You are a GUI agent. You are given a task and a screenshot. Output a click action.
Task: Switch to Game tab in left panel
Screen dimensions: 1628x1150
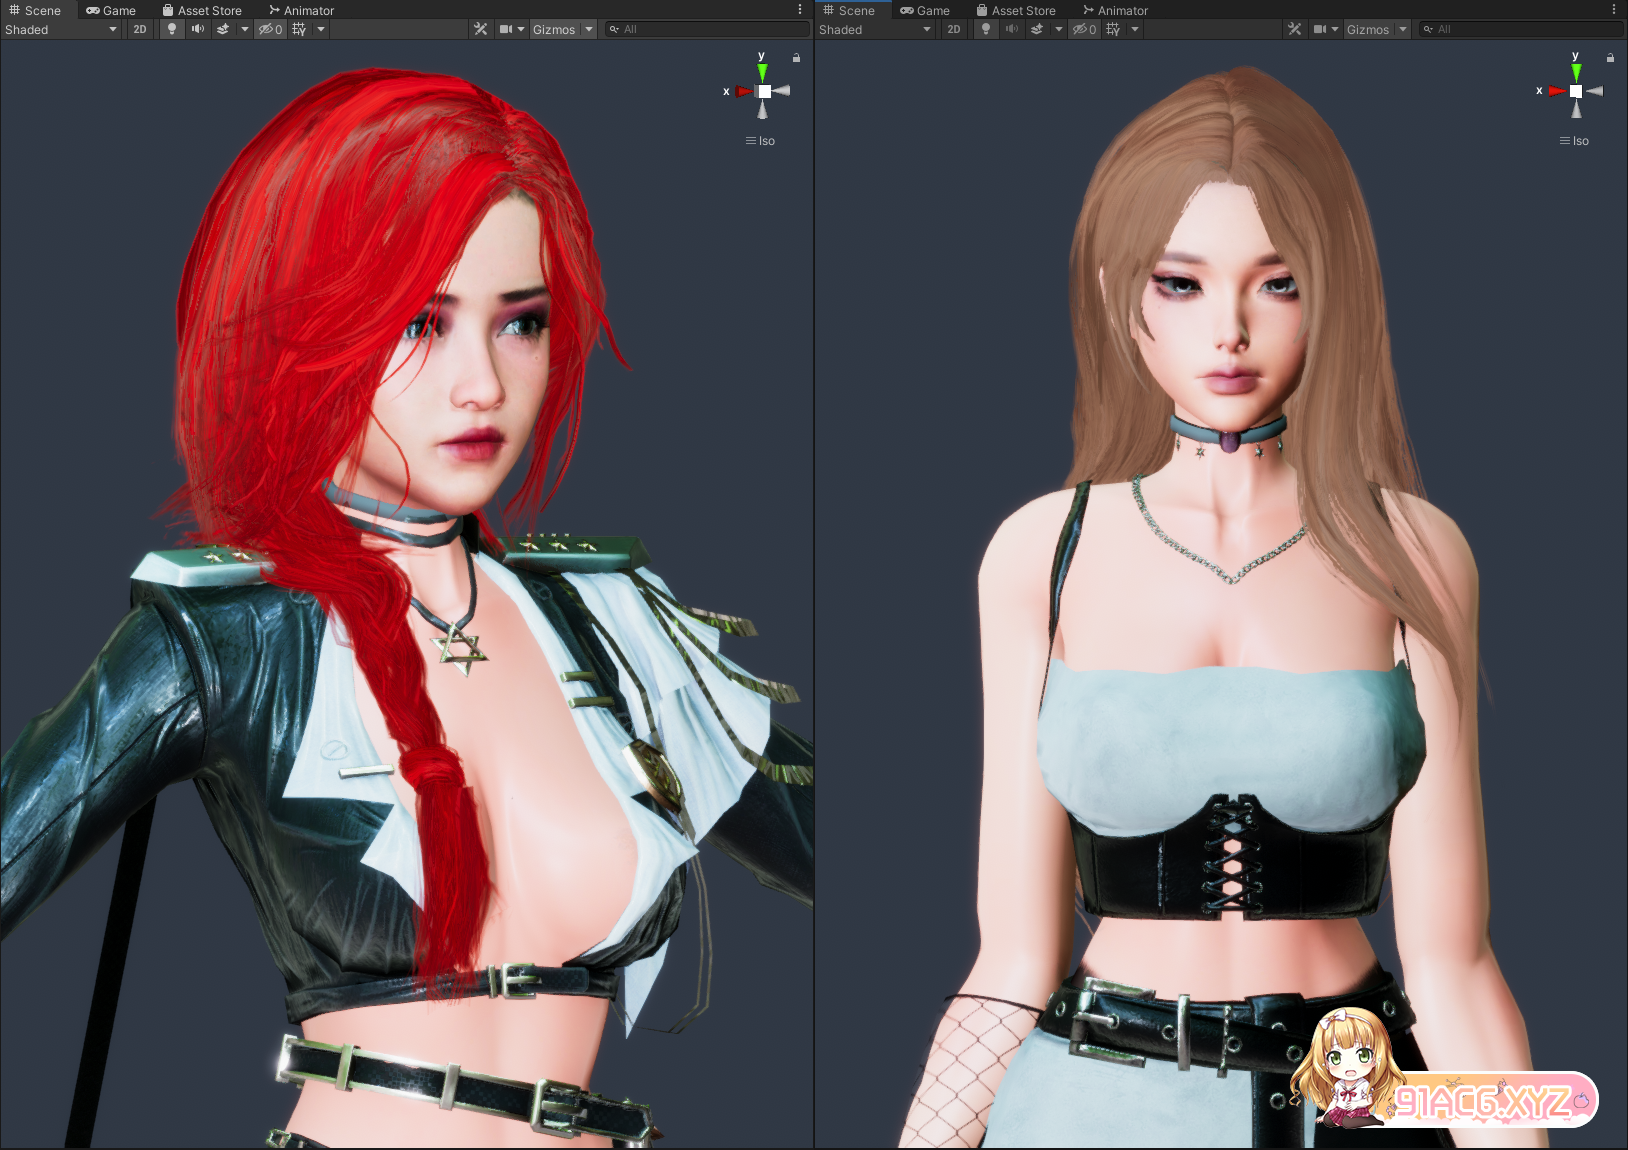tap(111, 10)
